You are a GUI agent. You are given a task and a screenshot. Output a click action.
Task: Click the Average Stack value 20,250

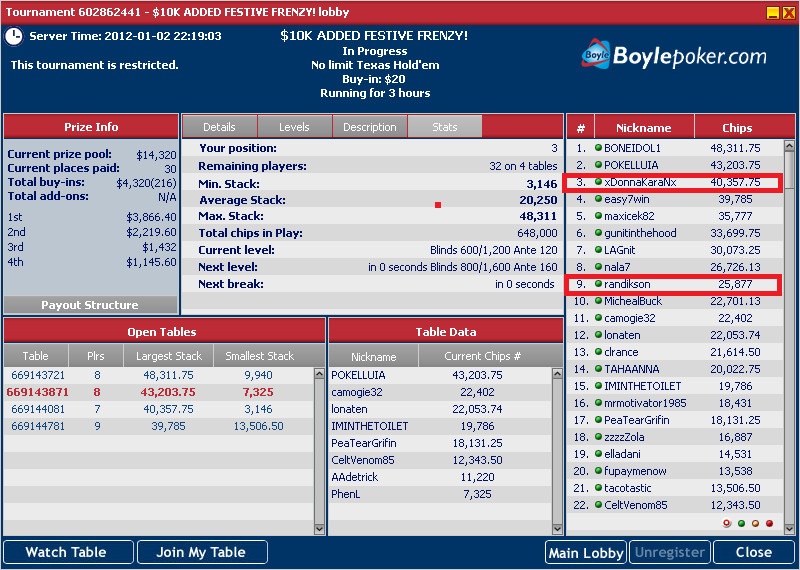(x=538, y=200)
